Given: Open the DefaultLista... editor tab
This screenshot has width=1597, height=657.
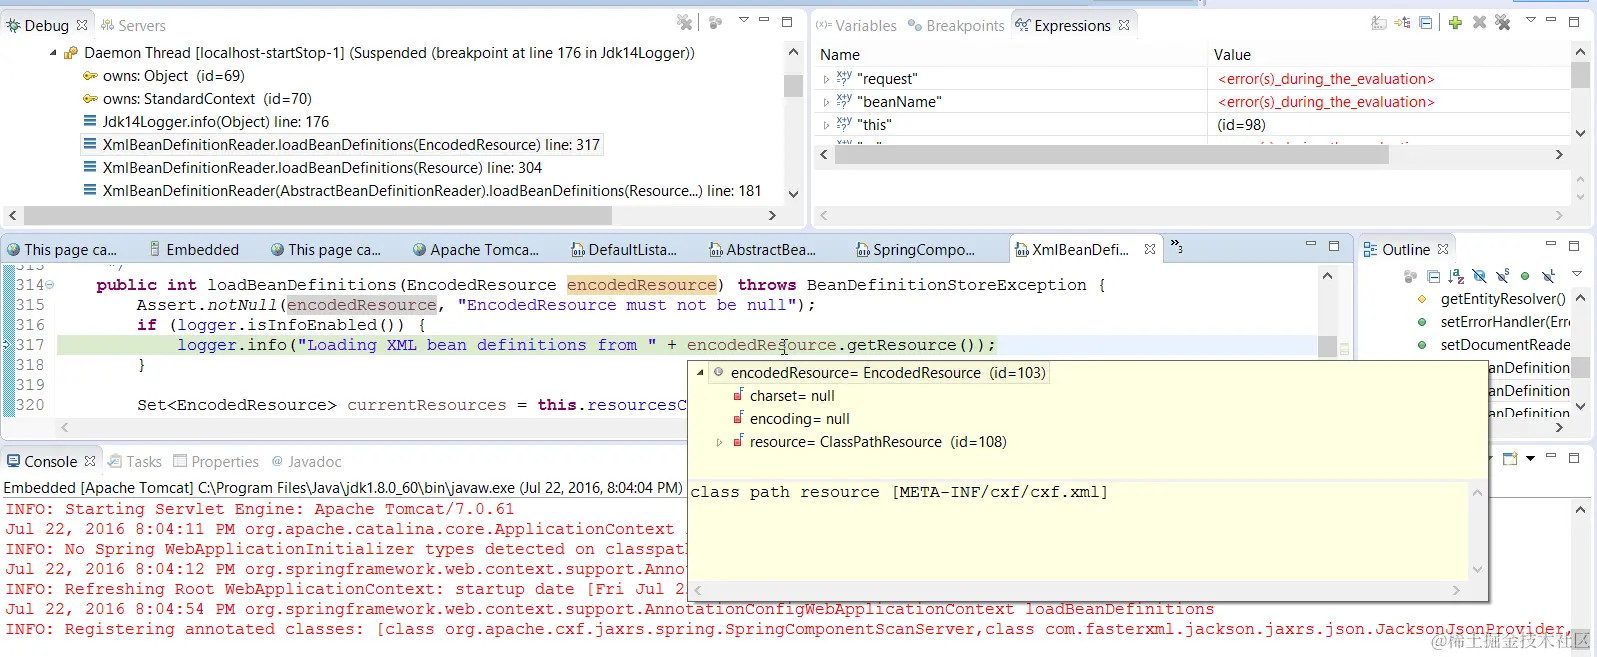Looking at the screenshot, I should tap(623, 250).
